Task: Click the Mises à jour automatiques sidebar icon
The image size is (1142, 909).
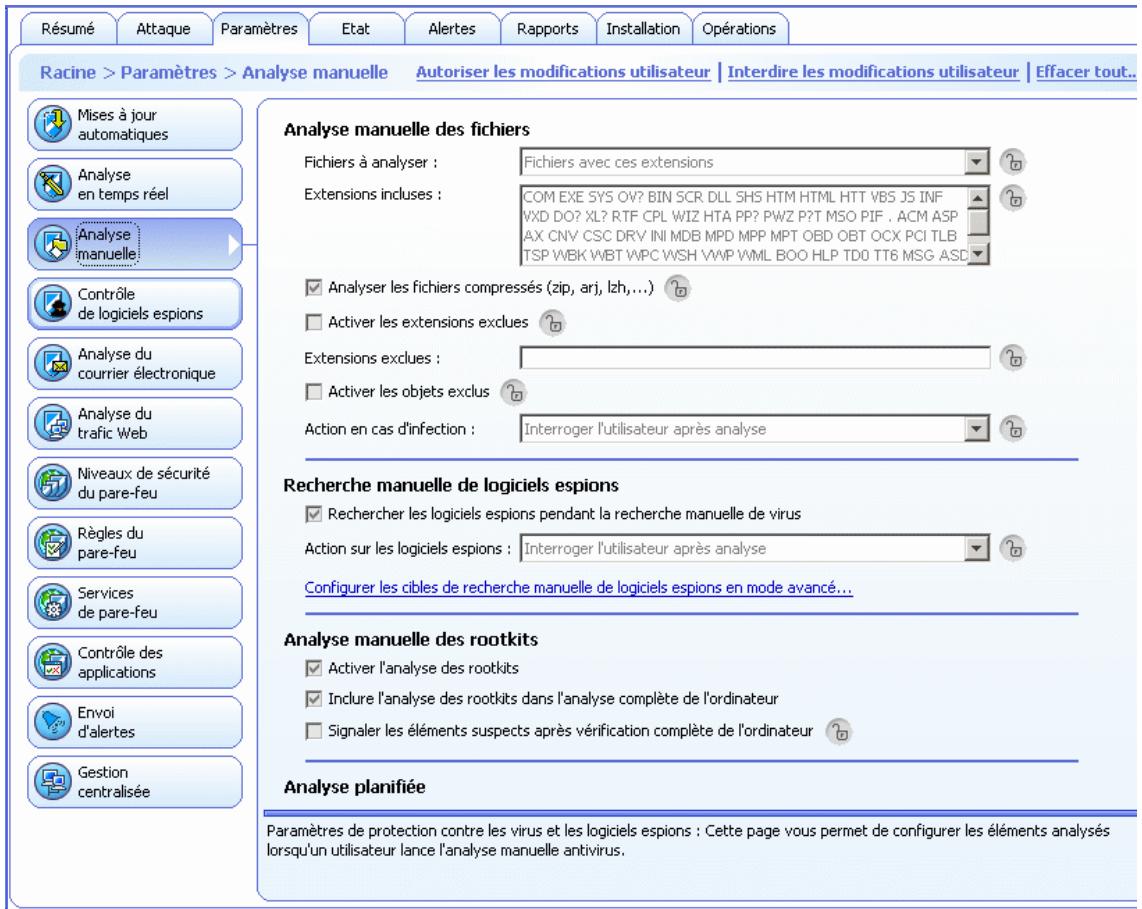Action: [x=52, y=125]
